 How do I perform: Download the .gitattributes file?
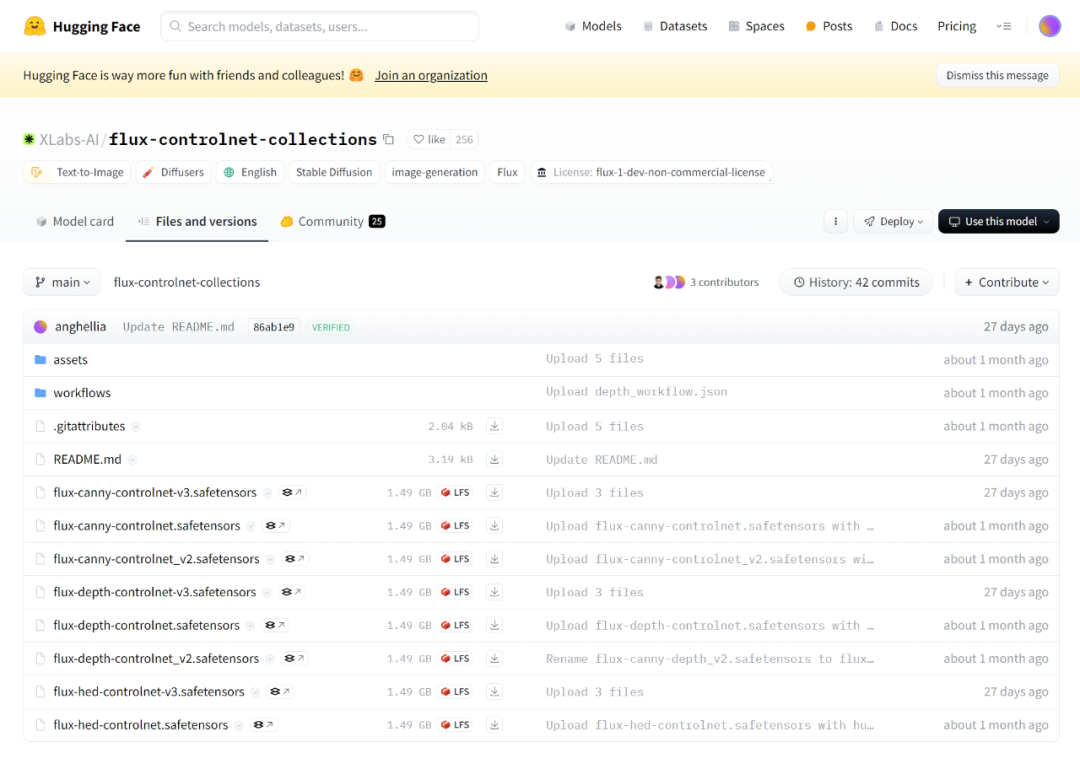[x=495, y=426]
